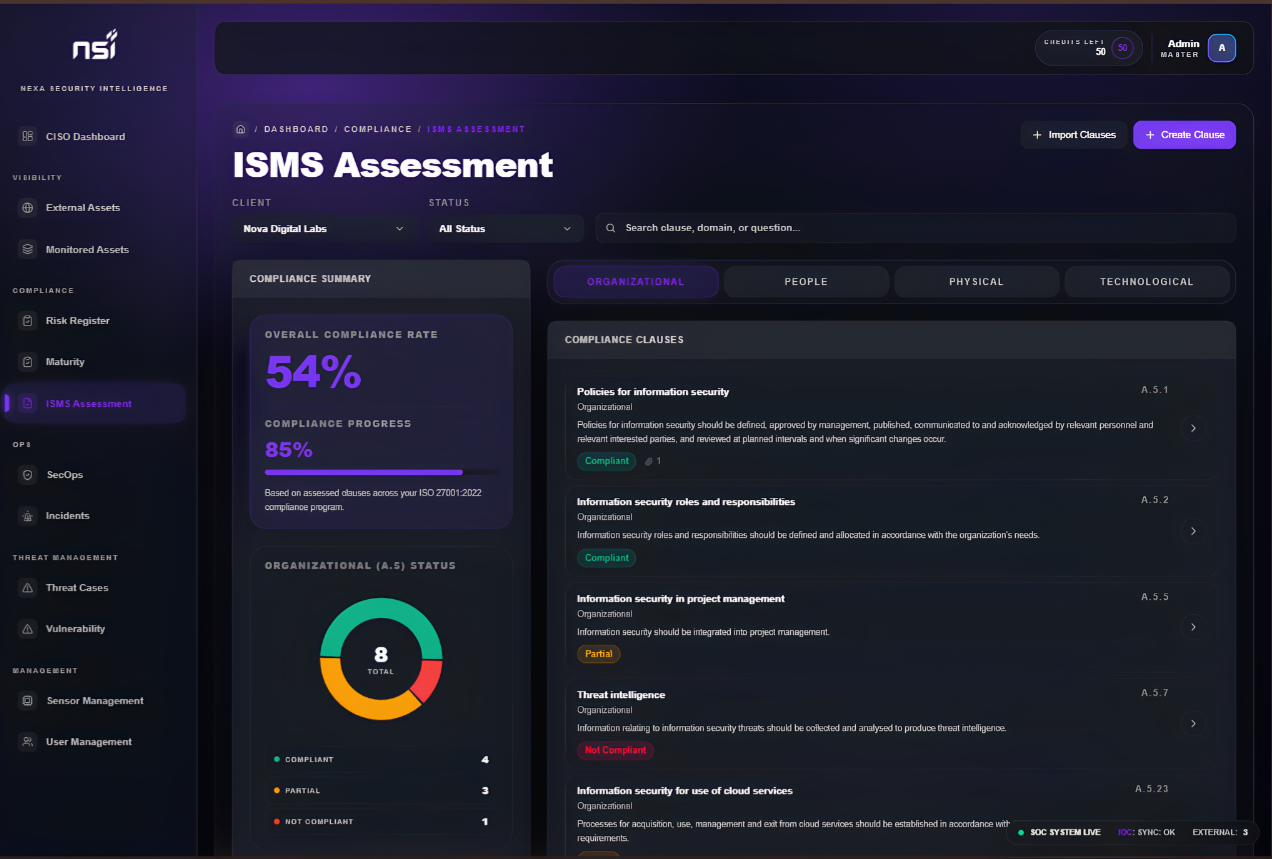Click the Information security in project management title
Screen dimensions: 1272x859
[681, 599]
